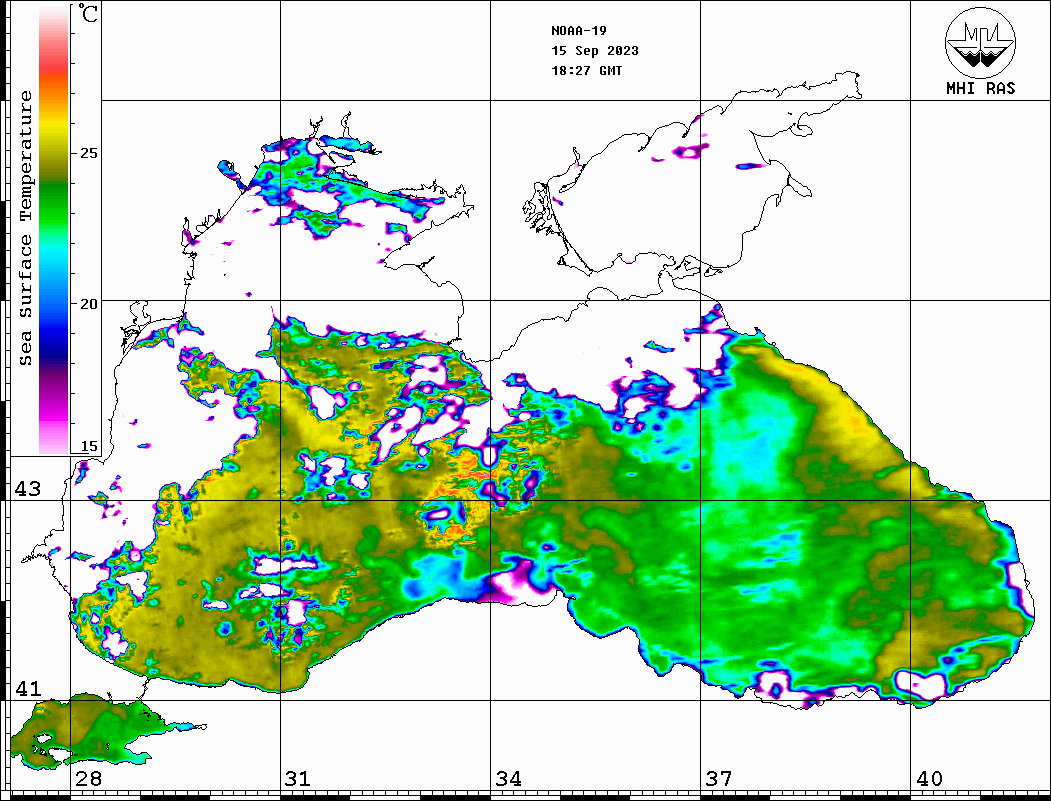
Task: Click the '25' value on the temperature scale
Action: point(88,153)
